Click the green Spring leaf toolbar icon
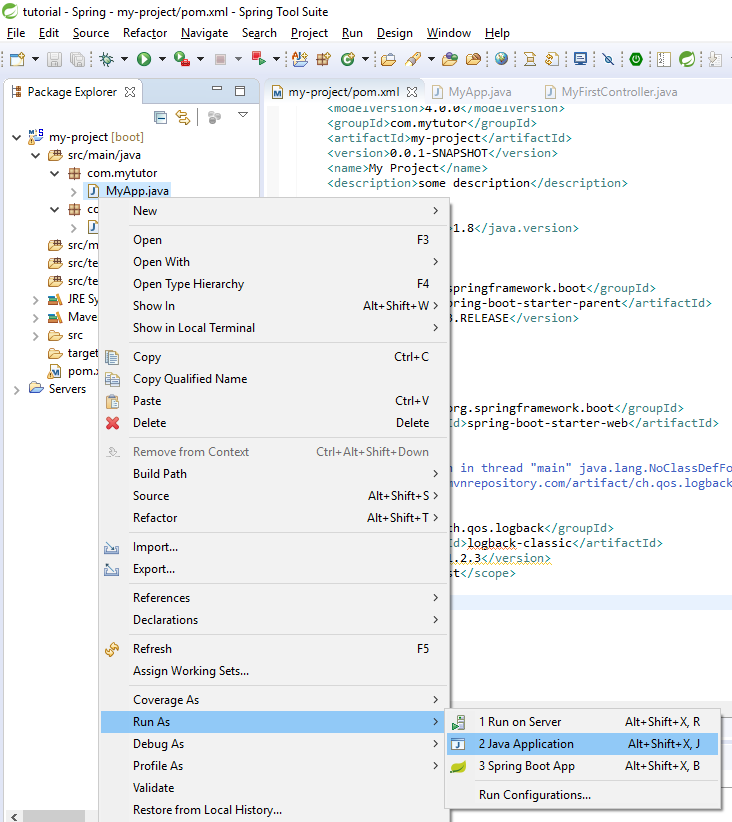This screenshot has height=822, width=732. coord(687,59)
